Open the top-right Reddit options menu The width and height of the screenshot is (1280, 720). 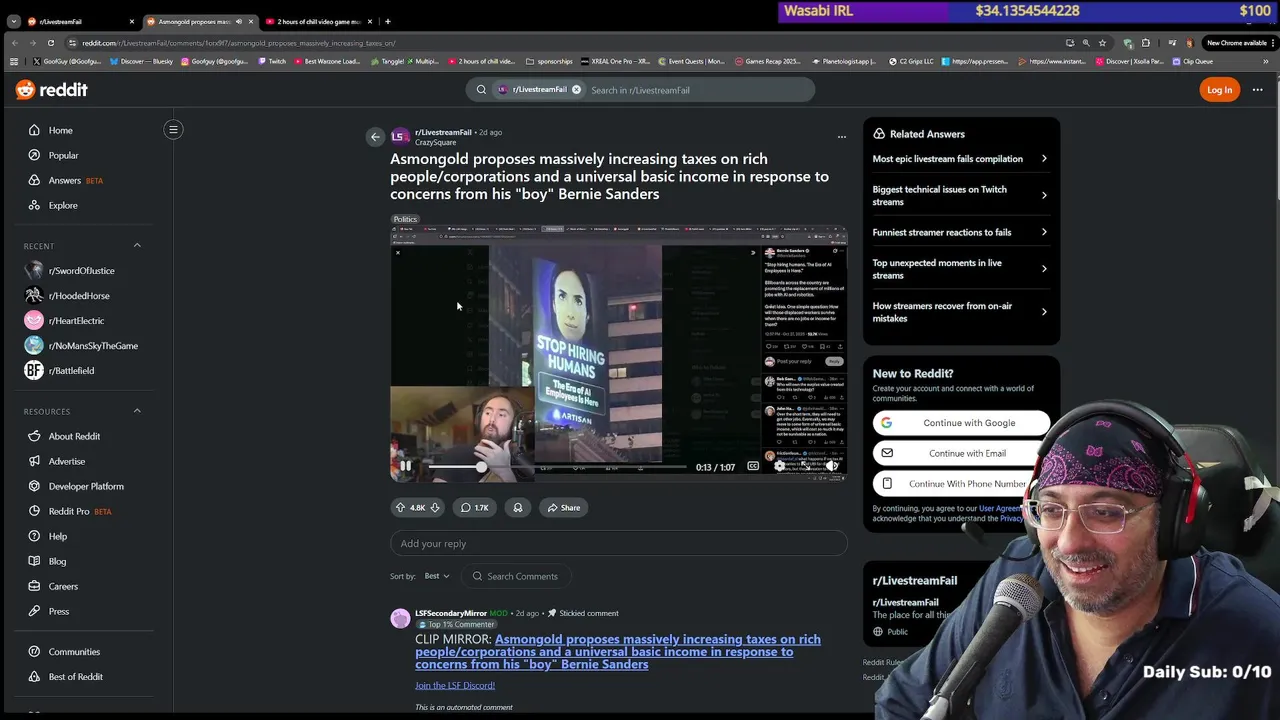1257,90
